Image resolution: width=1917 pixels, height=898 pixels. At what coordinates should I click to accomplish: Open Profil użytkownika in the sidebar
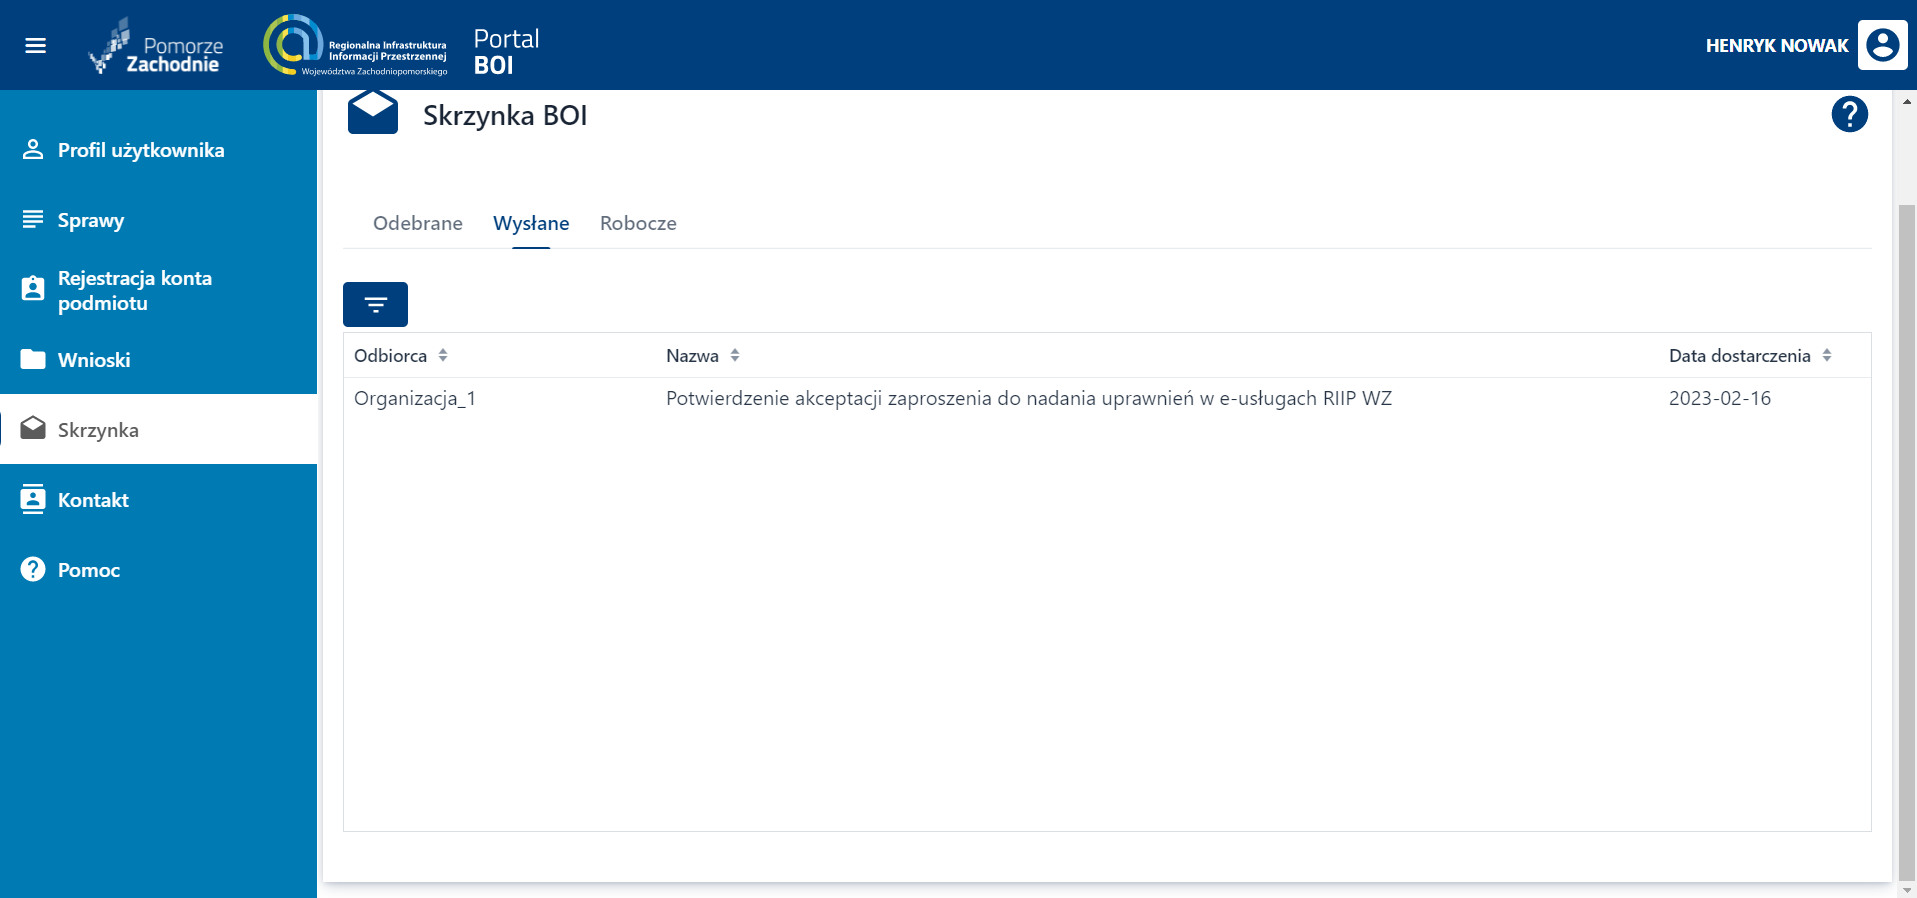tap(140, 150)
